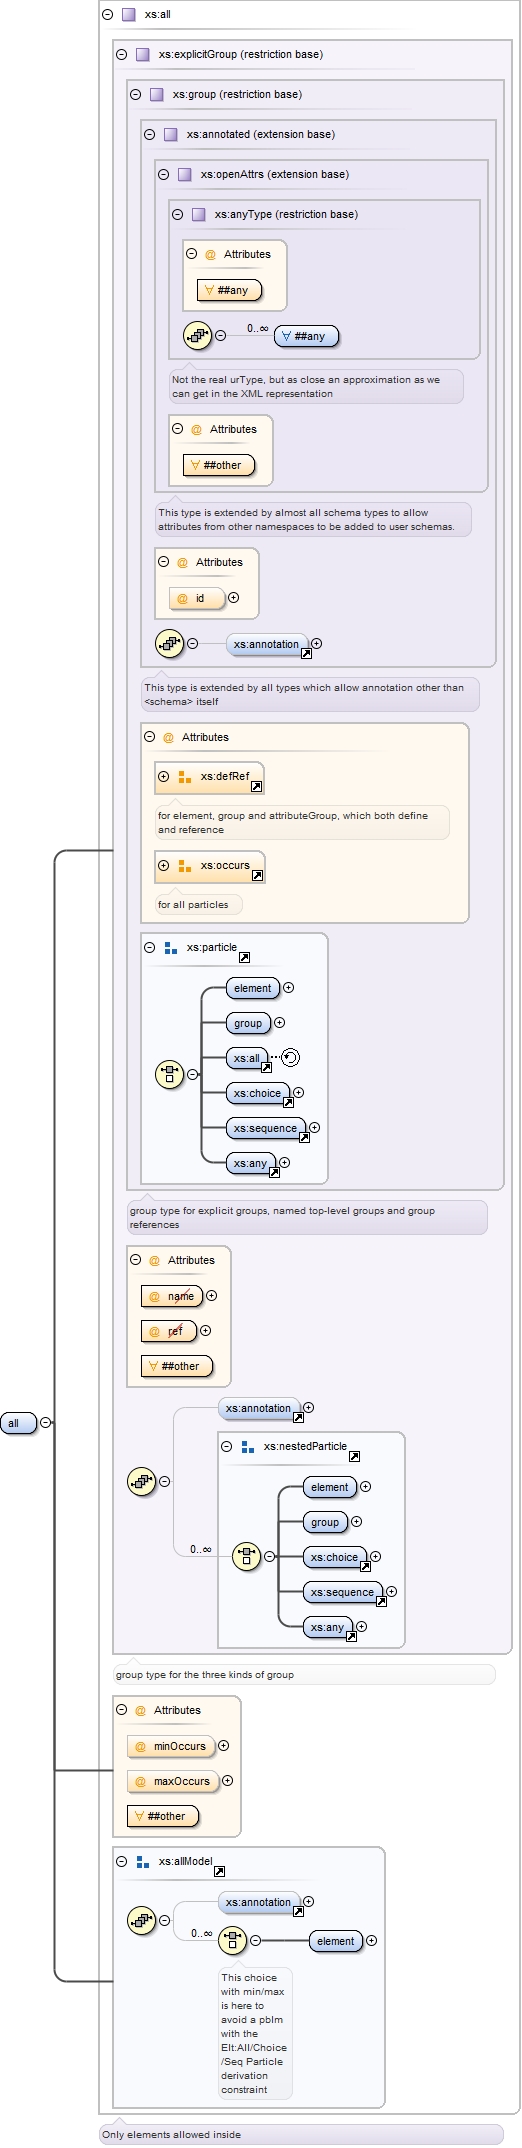This screenshot has height=2148, width=522.
Task: Click the xs:defRef attribute group icon
Action: click(184, 776)
